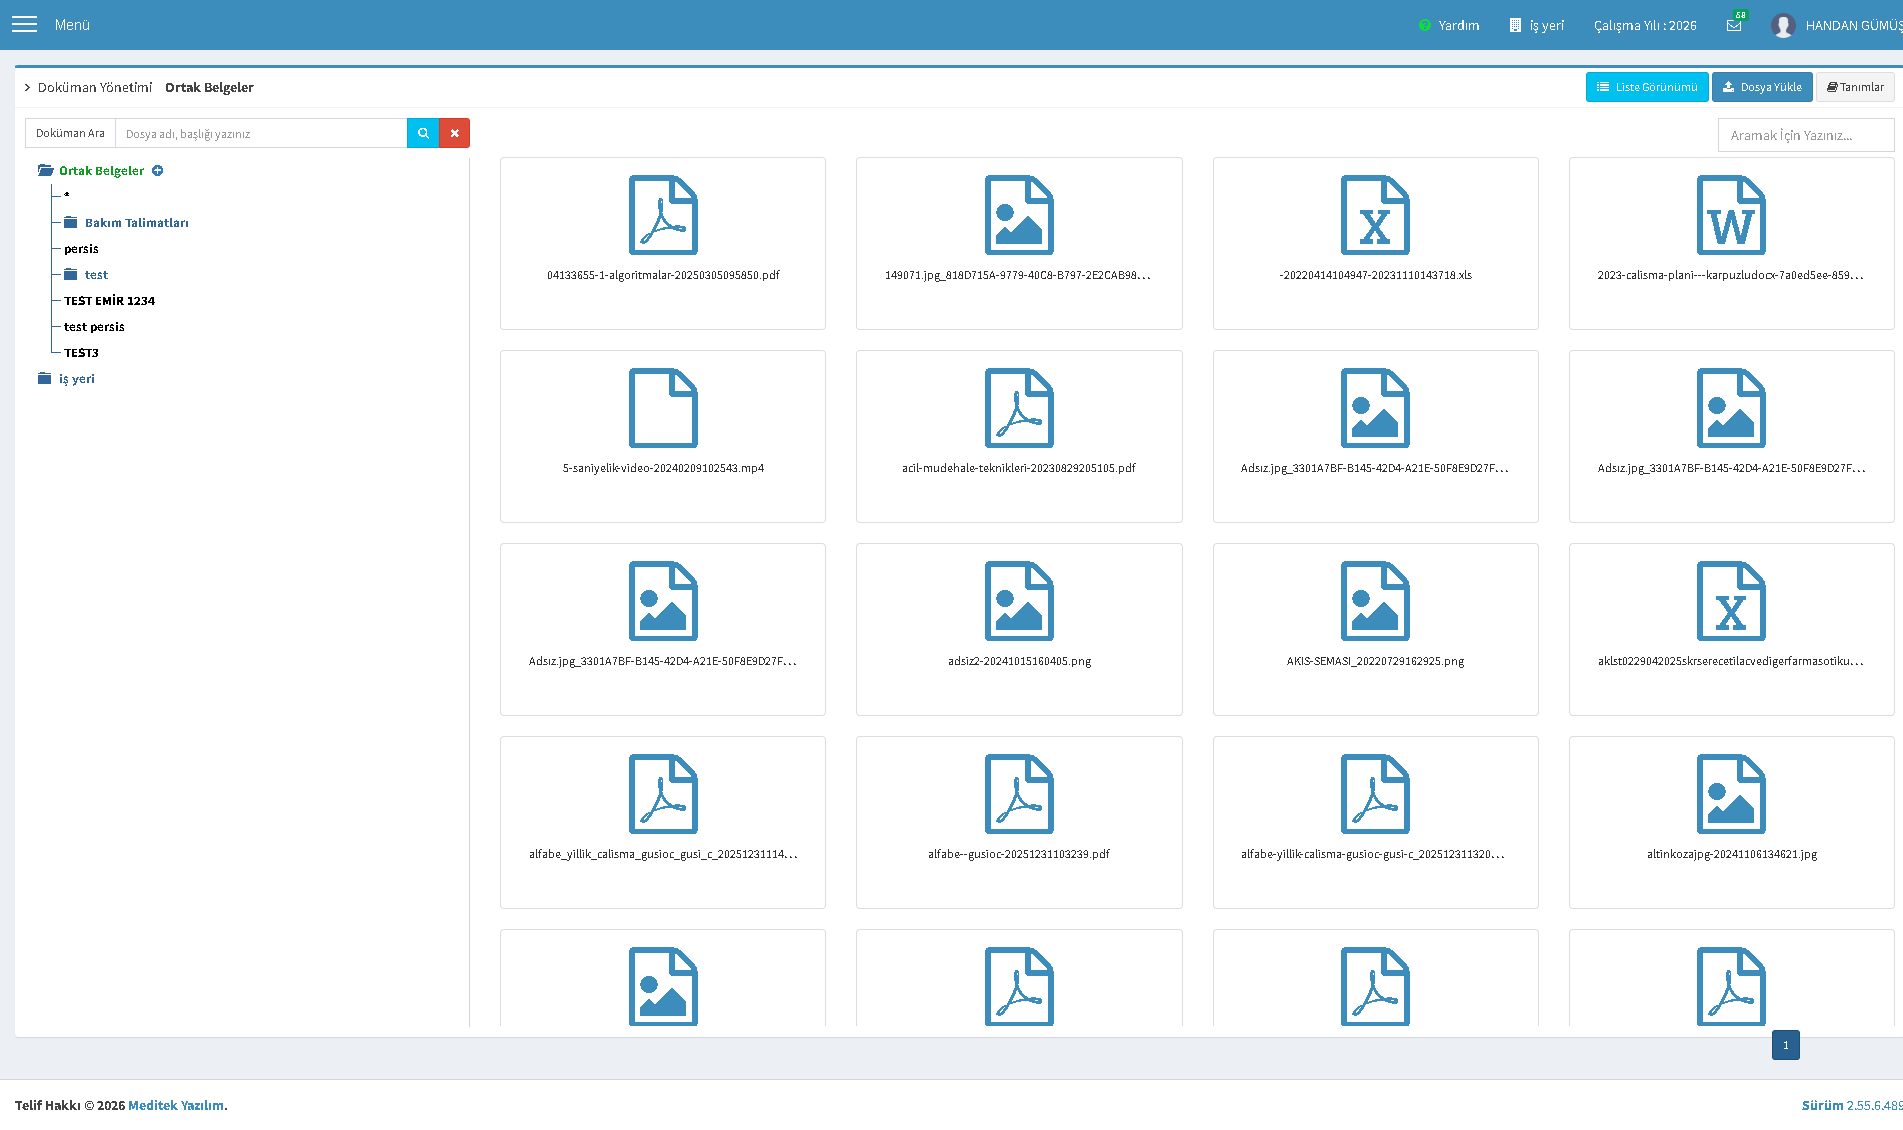Open the 2023-calisma-plani Word document icon
Screen dimensions: 1903x1130
tap(1731, 215)
